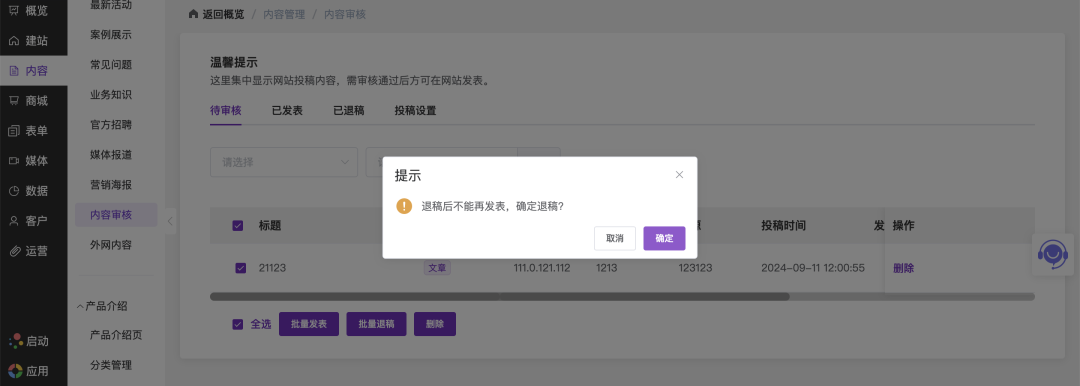Click the 2024-09-11 12:00:55 timestamp

tap(813, 268)
